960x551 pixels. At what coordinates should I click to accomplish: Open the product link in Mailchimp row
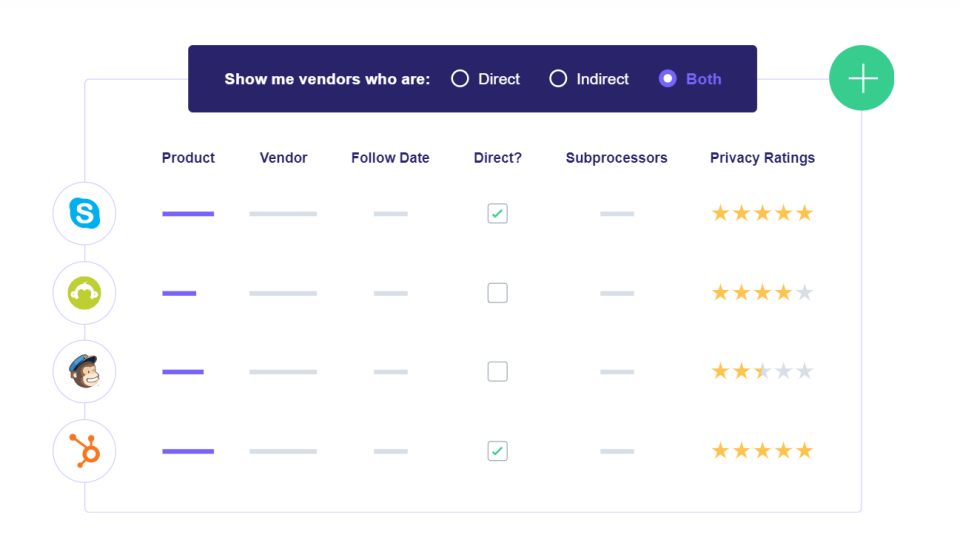pyautogui.click(x=182, y=372)
